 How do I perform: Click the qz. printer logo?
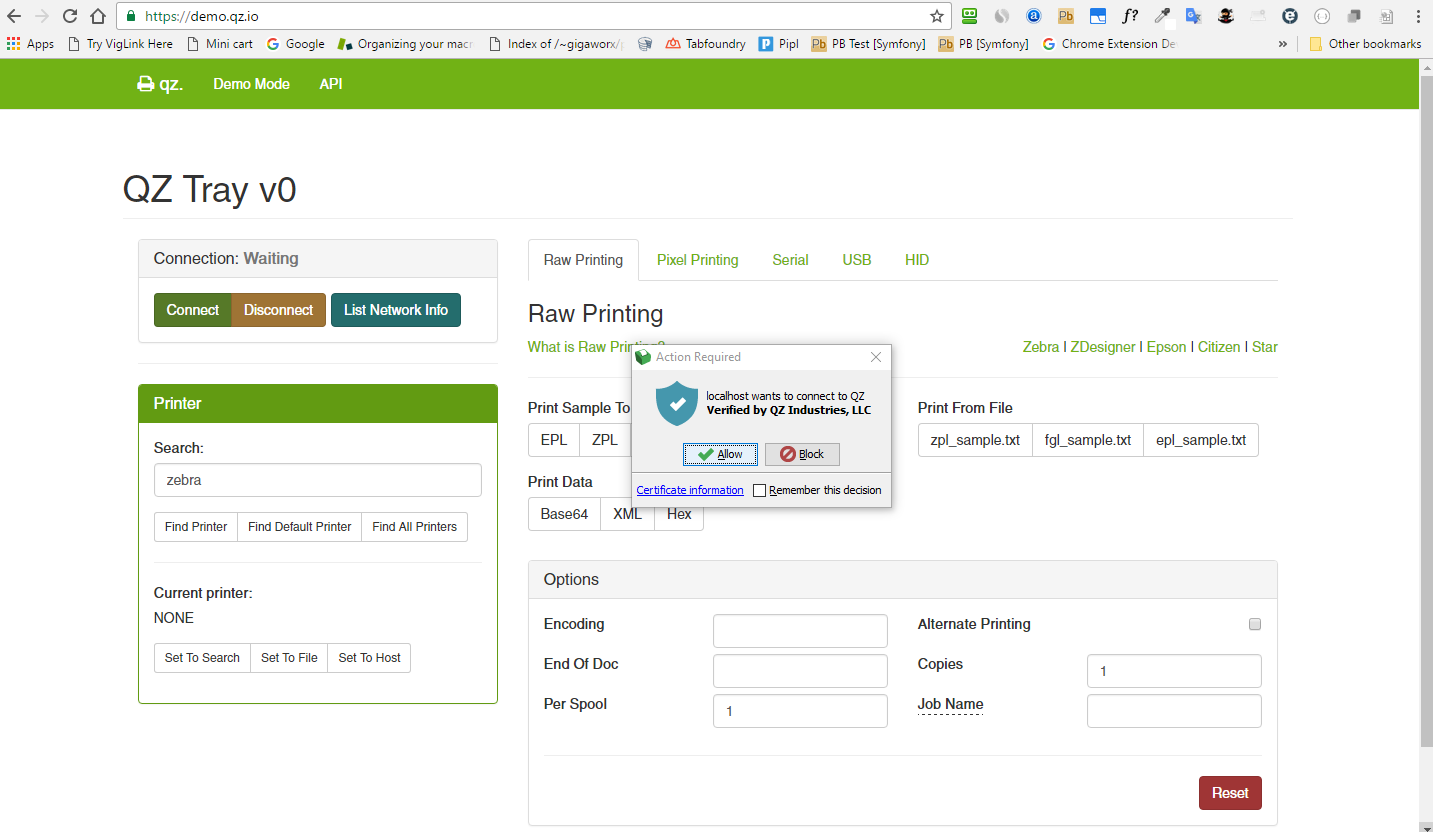click(160, 84)
